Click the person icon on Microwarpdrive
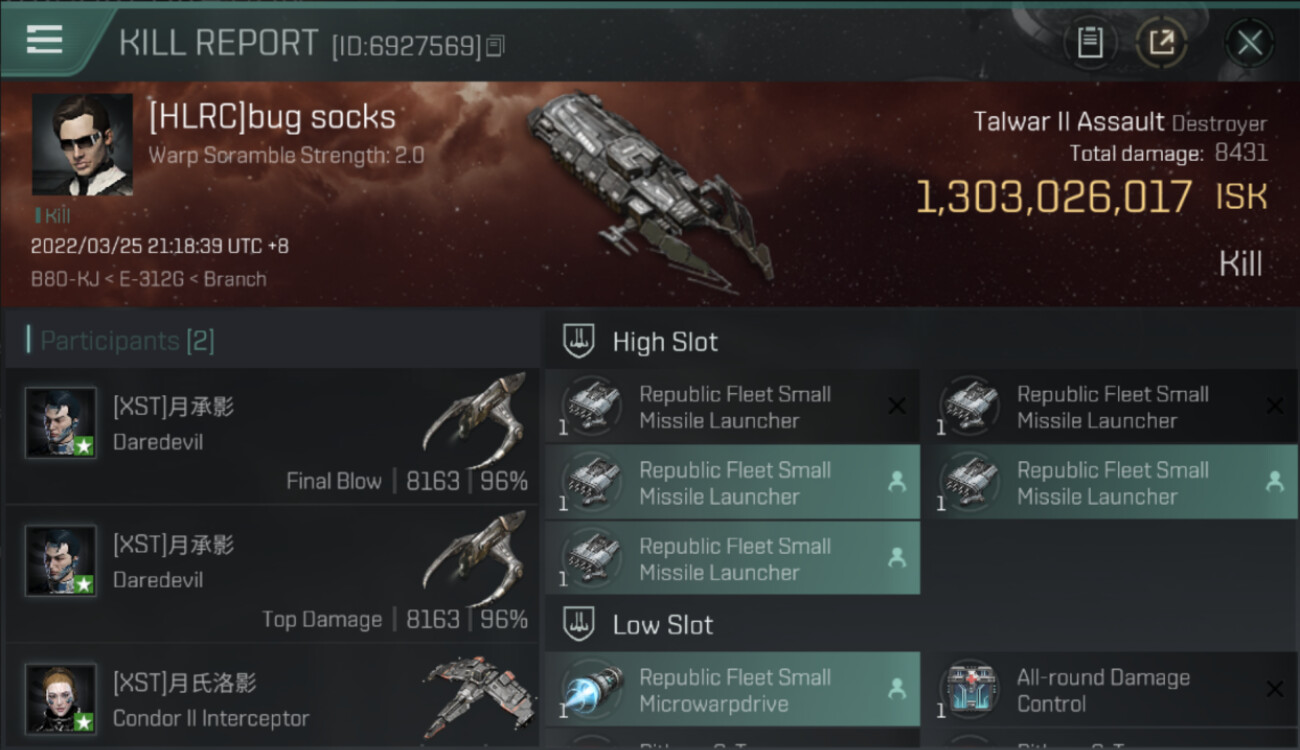 point(897,689)
